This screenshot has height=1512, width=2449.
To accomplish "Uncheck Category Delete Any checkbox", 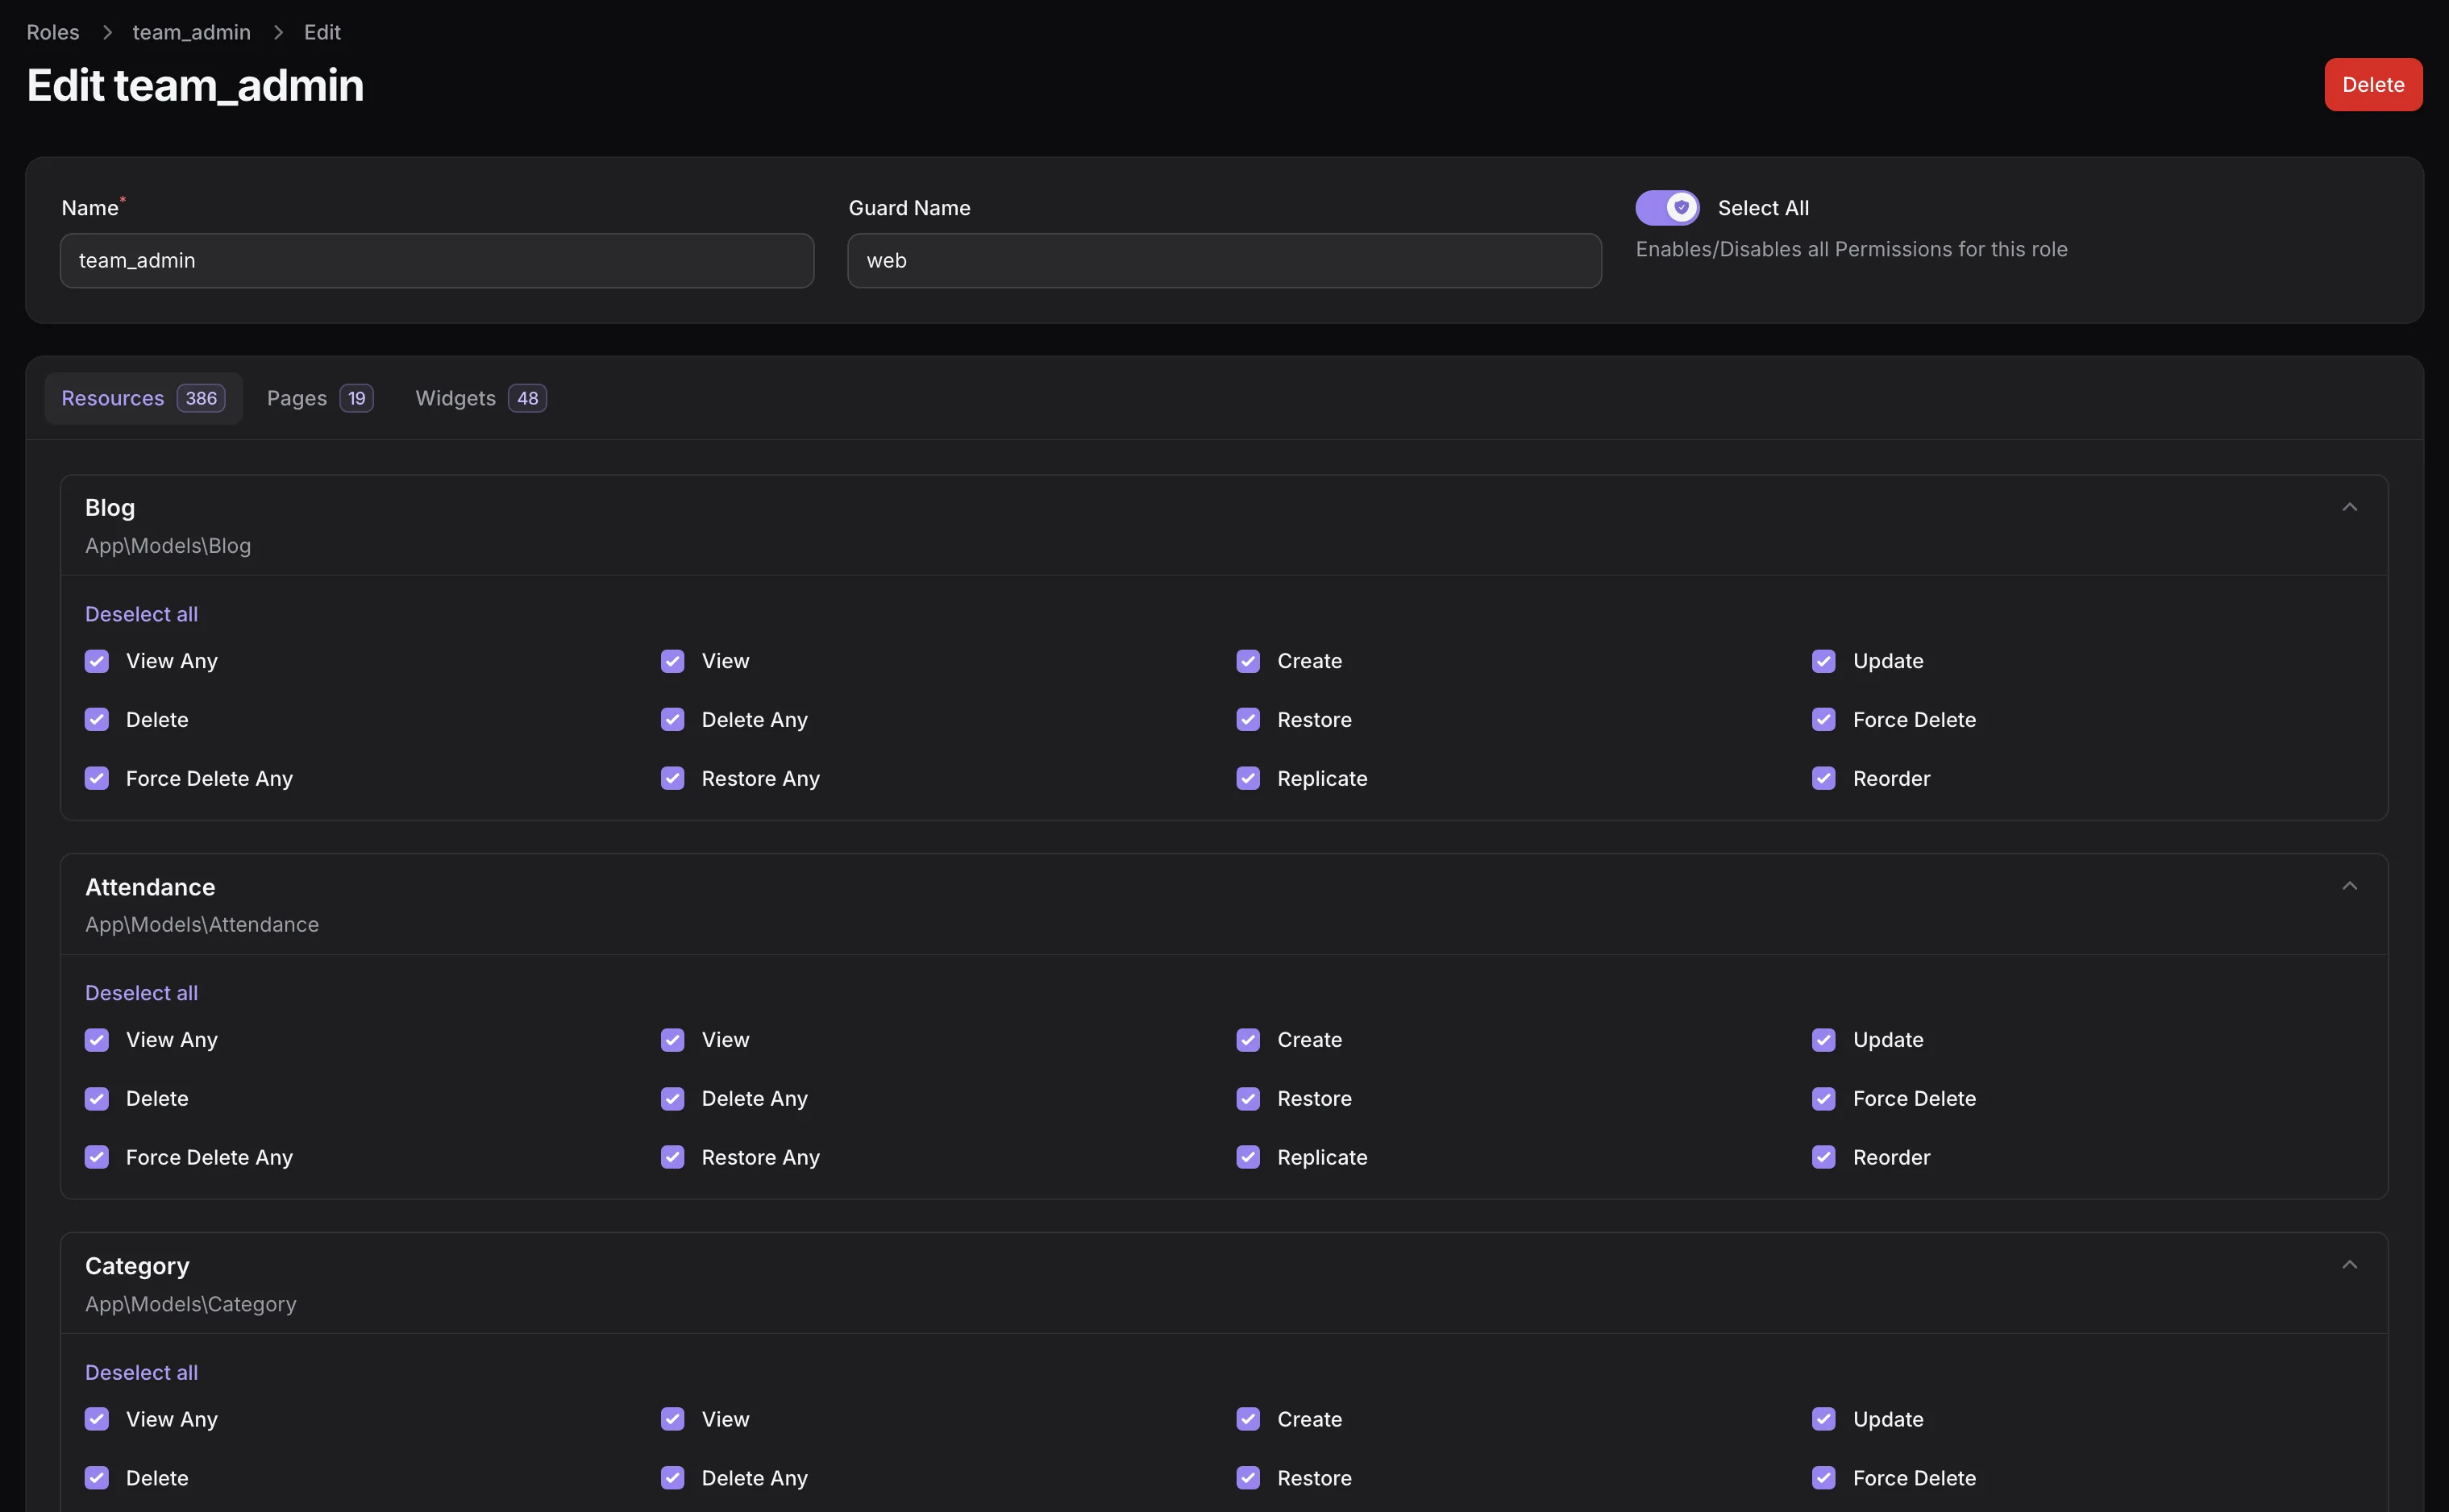I will pos(673,1478).
